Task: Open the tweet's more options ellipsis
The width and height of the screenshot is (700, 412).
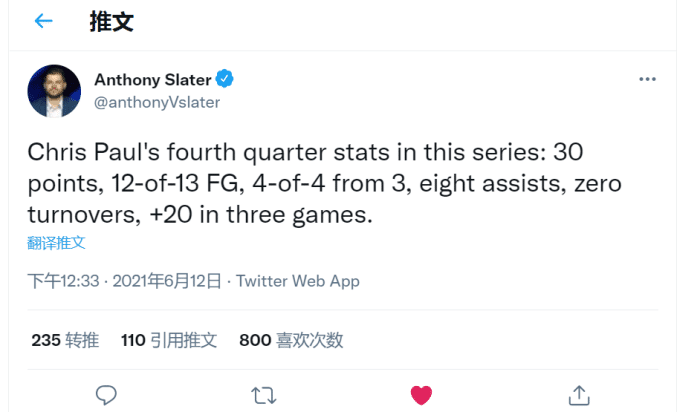Action: 648,78
